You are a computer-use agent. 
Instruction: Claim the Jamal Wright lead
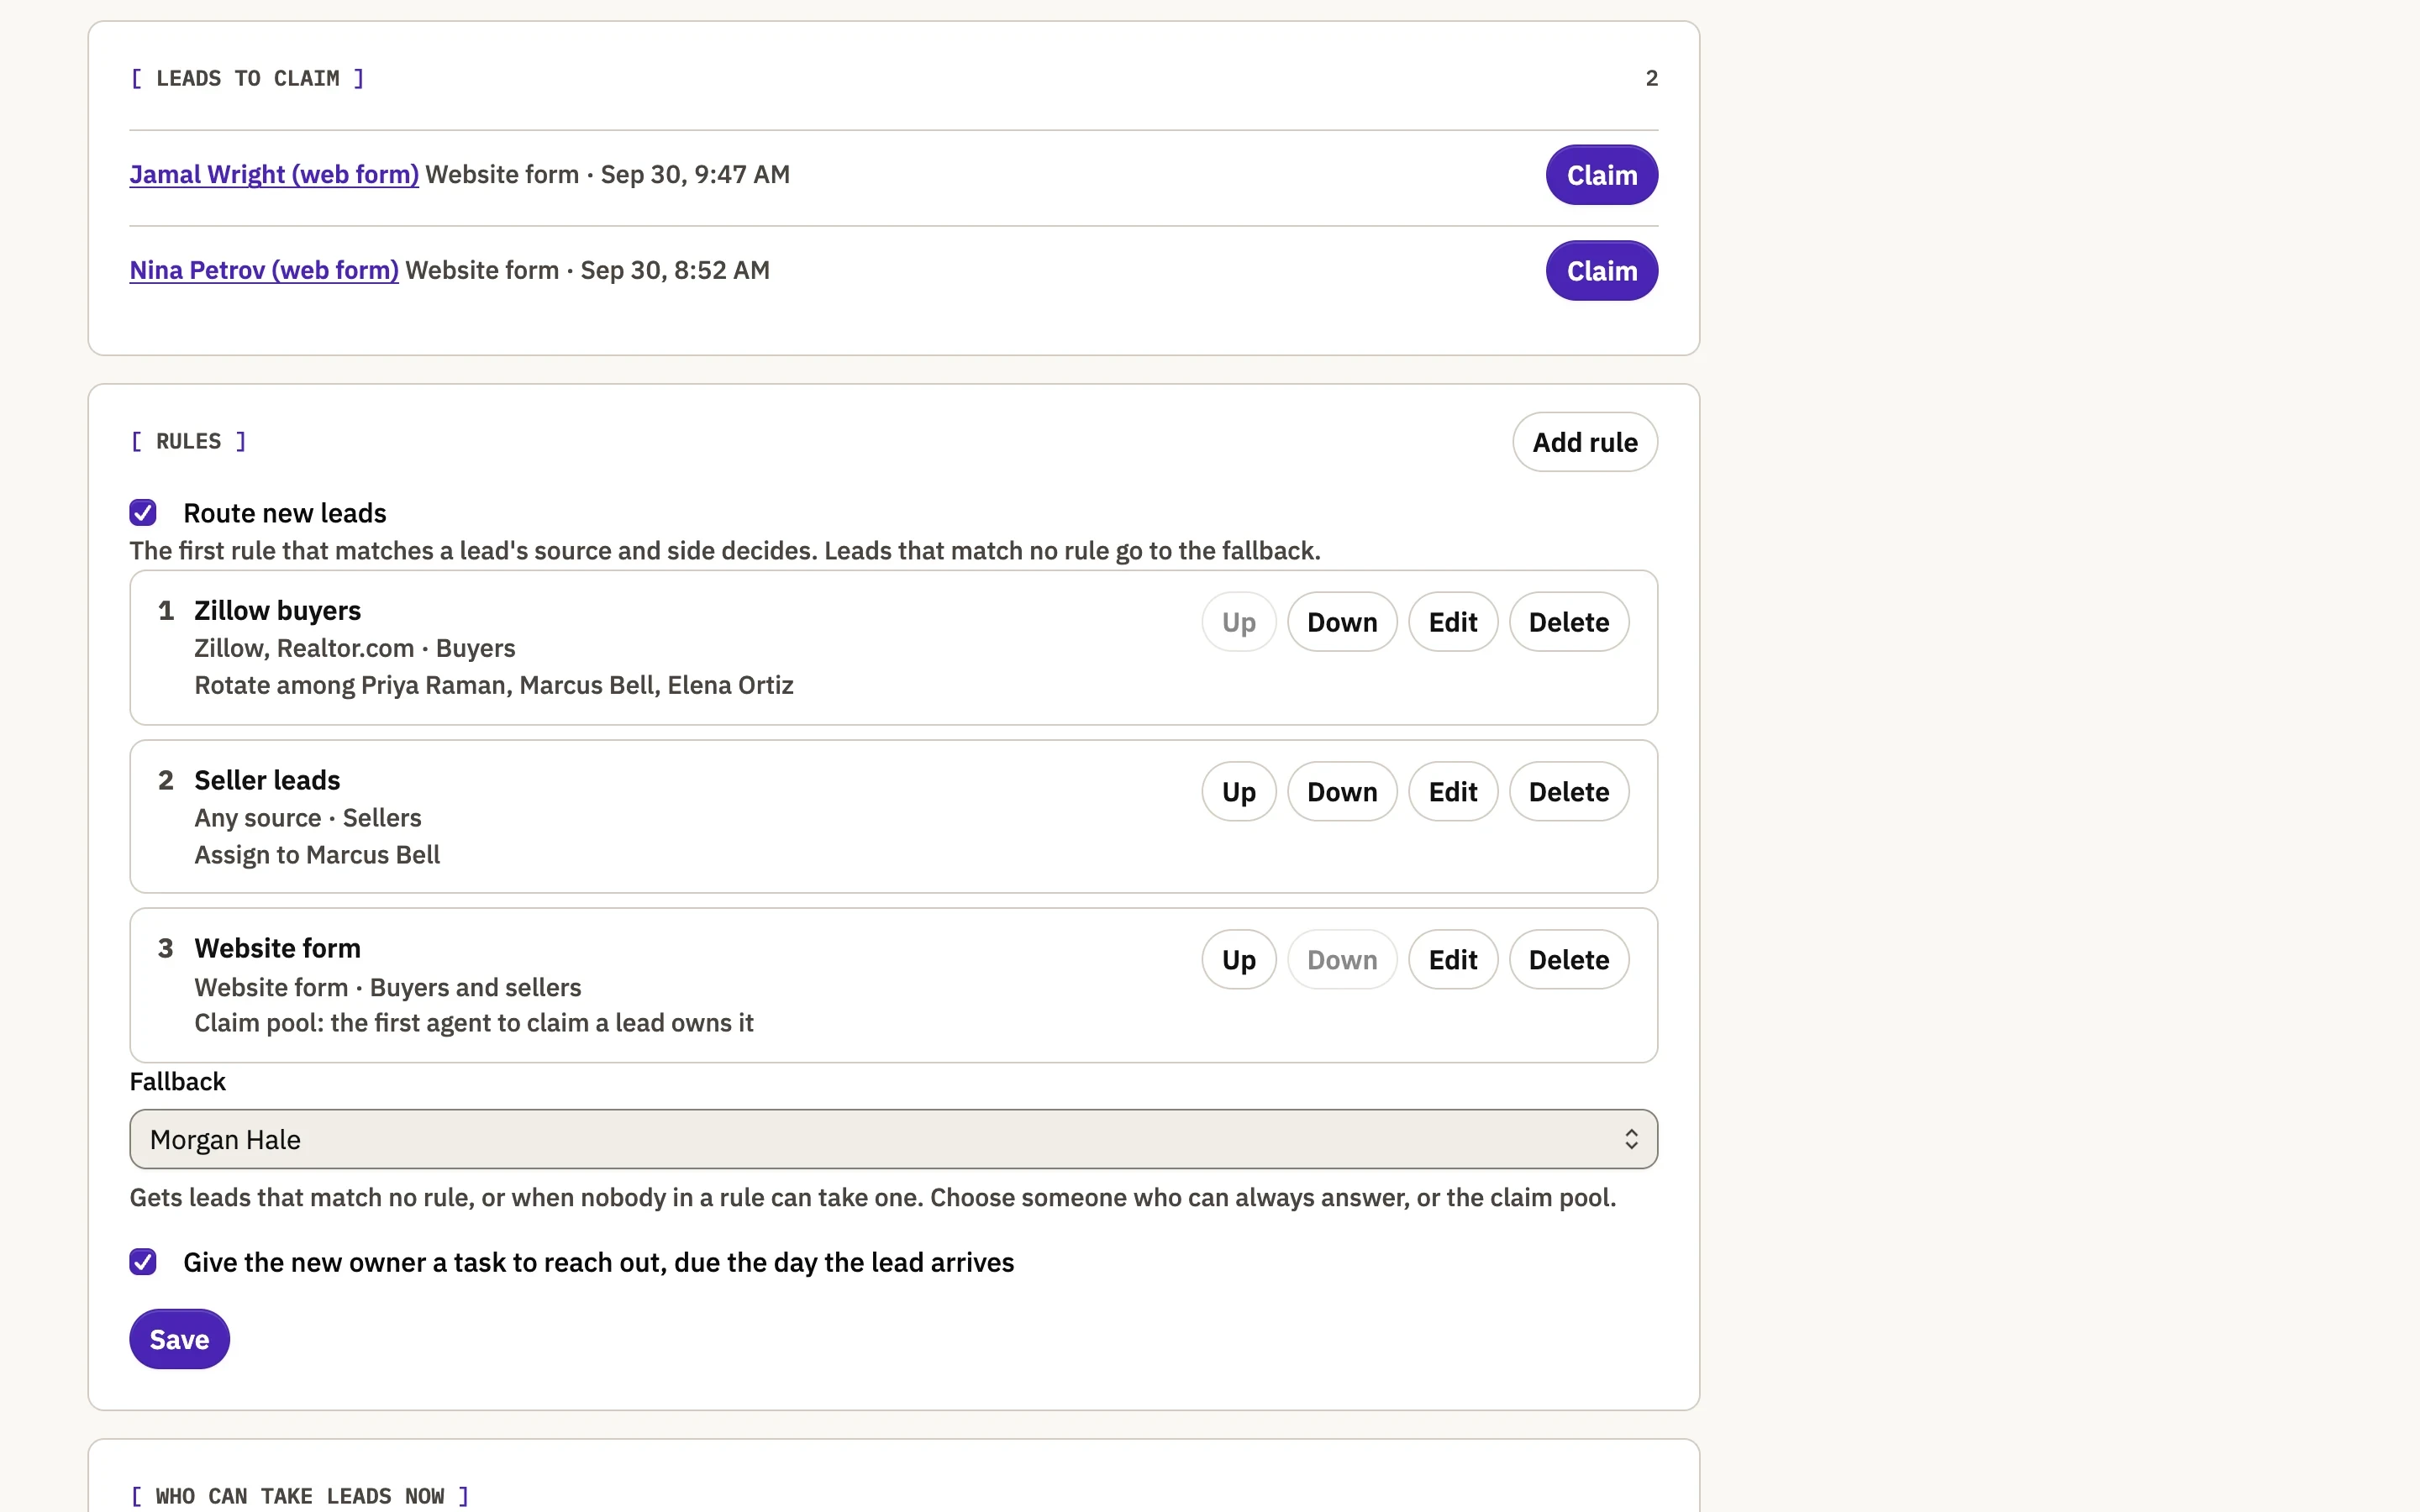tap(1601, 175)
